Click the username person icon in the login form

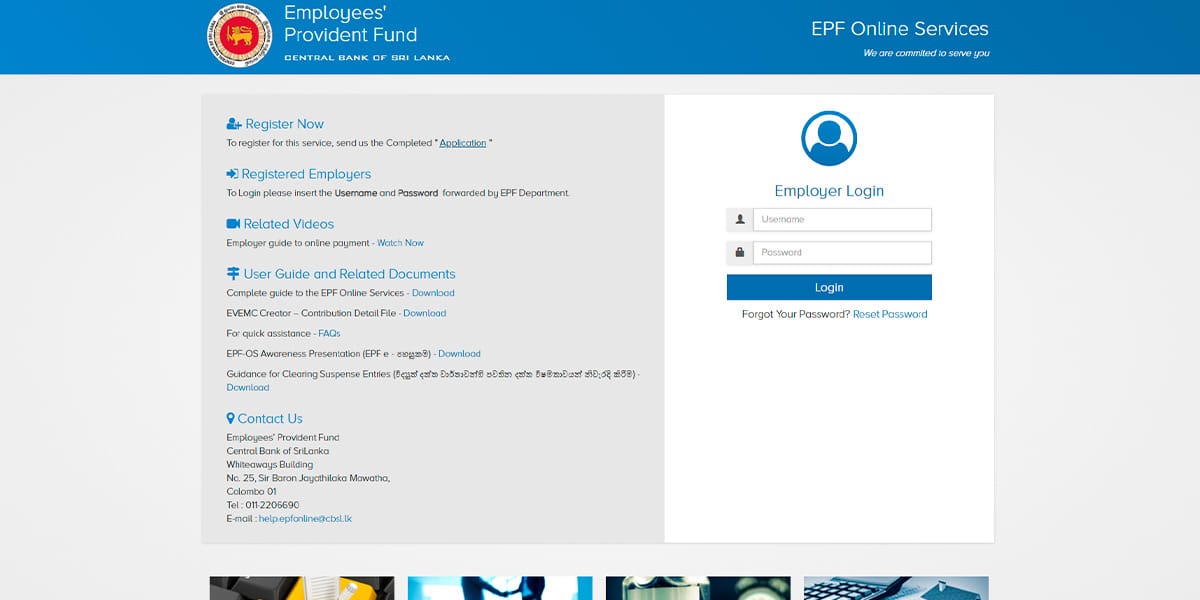(x=738, y=219)
